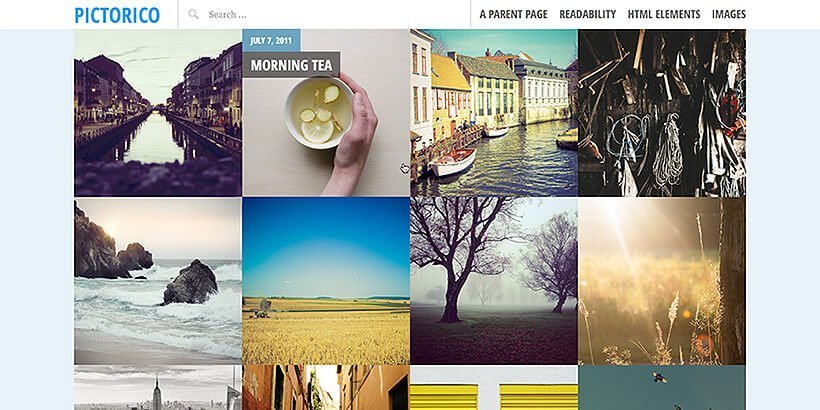Screen dimensions: 820x410
Task: Click the Morning Tea post title
Action: [291, 65]
